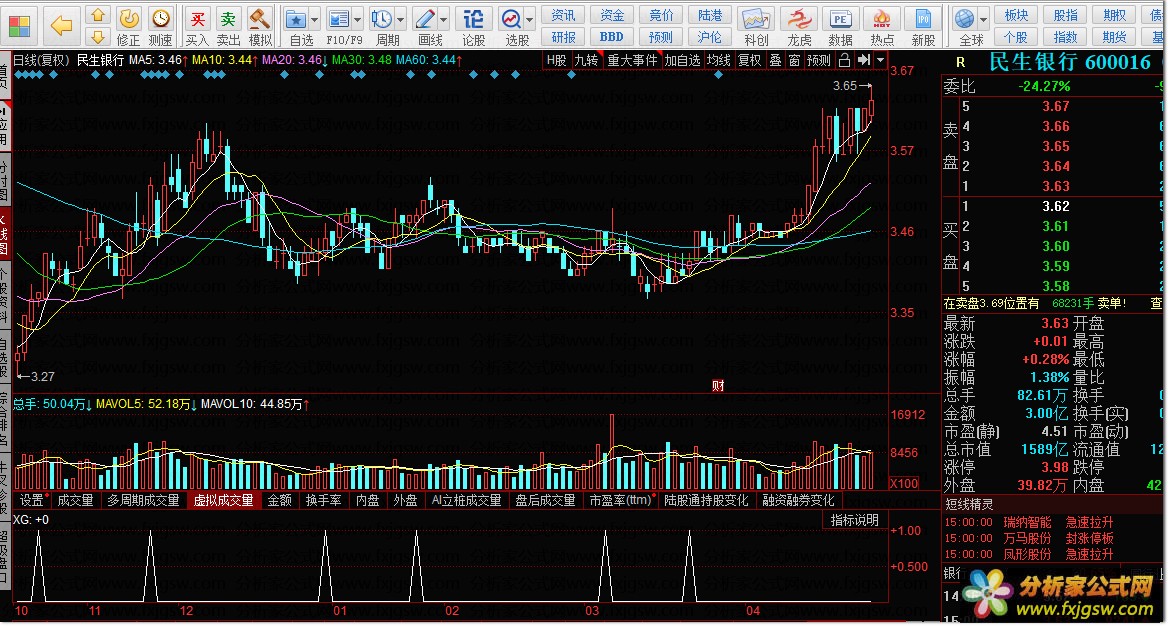The width and height of the screenshot is (1170, 626).
Task: Click the 指标说明 button
Action: pos(855,520)
